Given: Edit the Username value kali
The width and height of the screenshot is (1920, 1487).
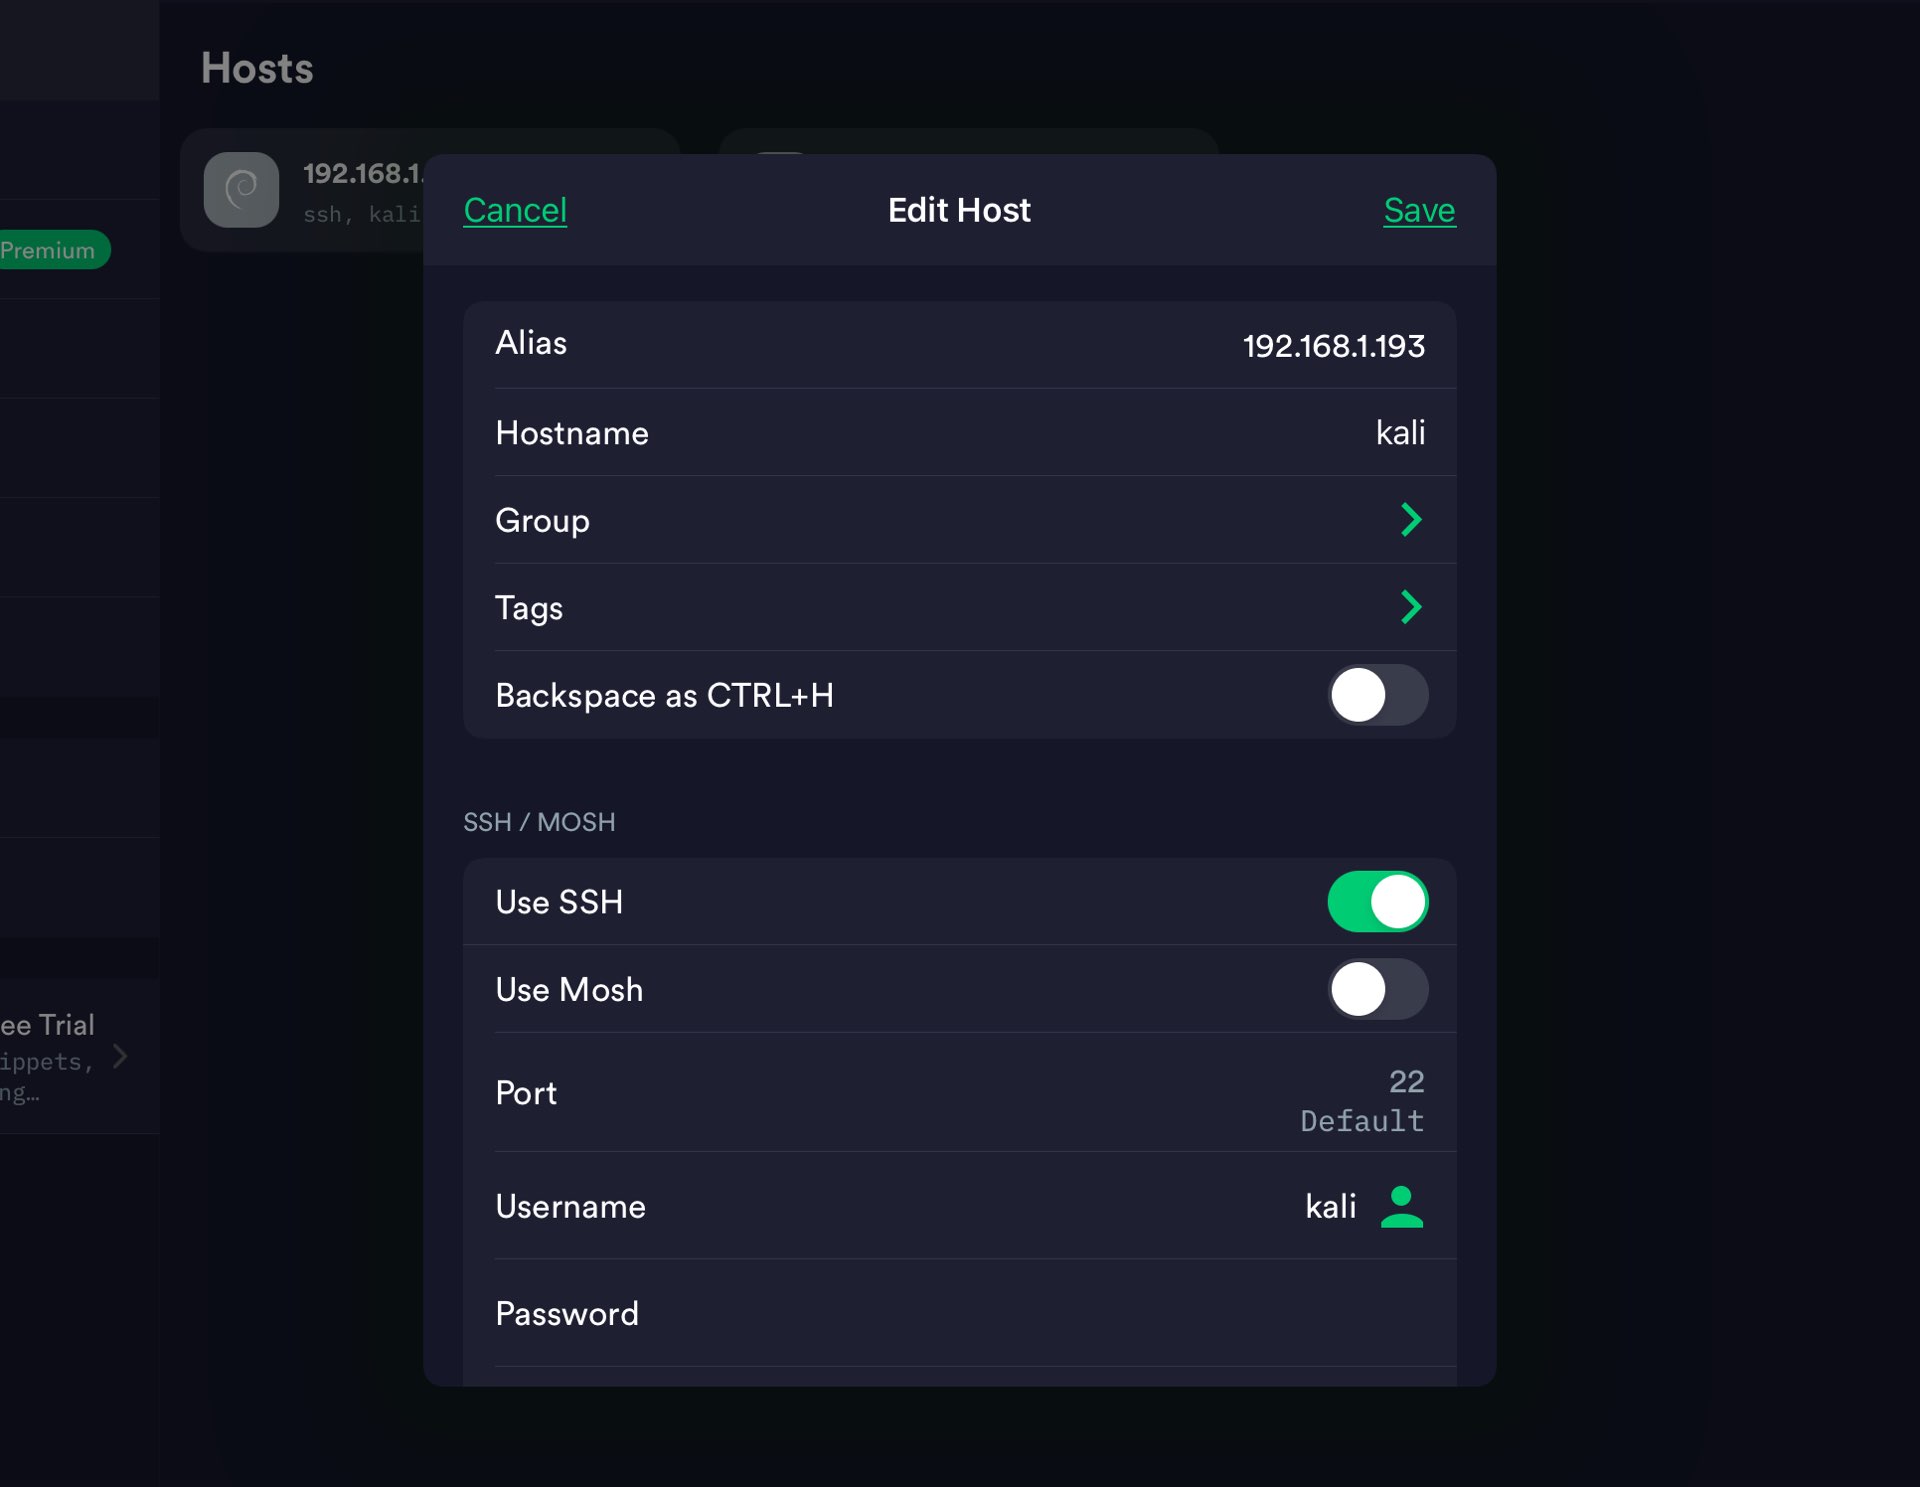Looking at the screenshot, I should pos(1330,1207).
